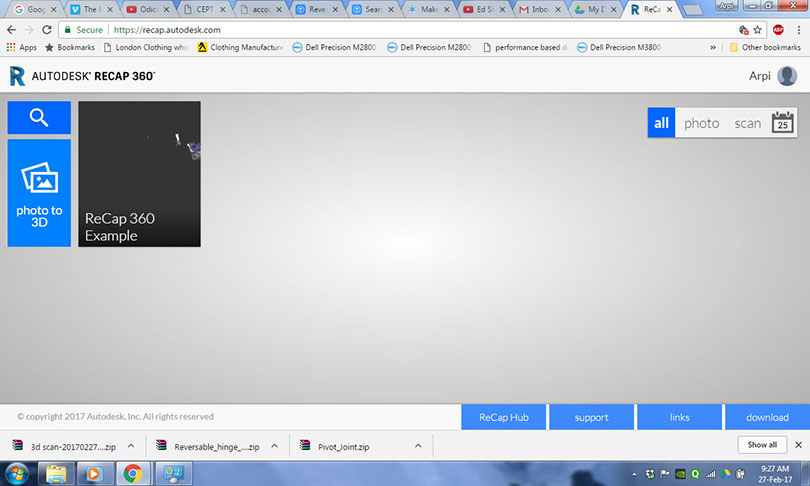Open Arpi user profile avatar
The width and height of the screenshot is (810, 486).
click(787, 76)
